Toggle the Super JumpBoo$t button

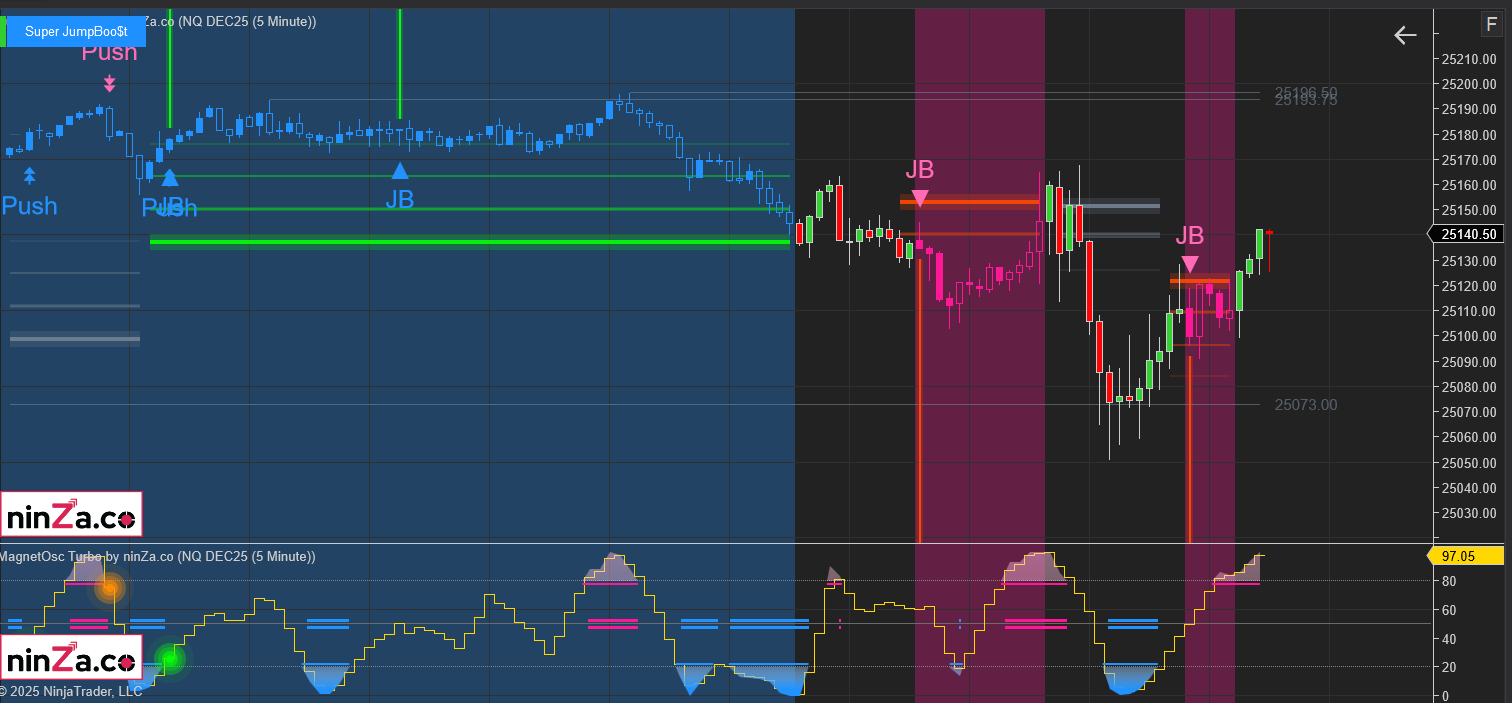76,32
